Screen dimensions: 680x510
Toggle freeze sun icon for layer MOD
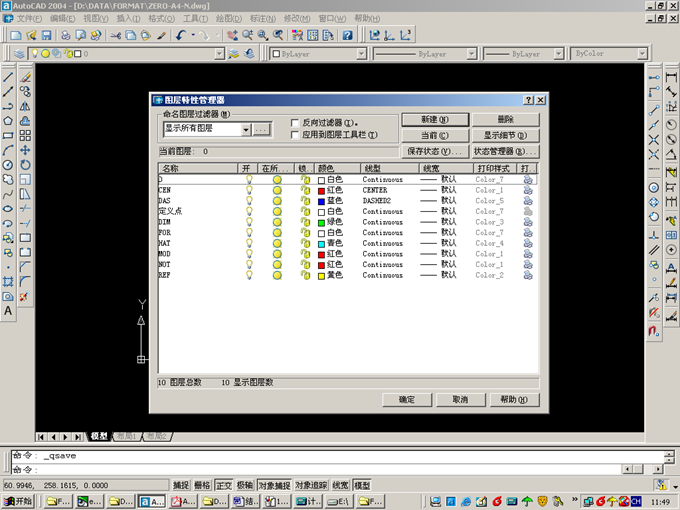pyautogui.click(x=277, y=254)
